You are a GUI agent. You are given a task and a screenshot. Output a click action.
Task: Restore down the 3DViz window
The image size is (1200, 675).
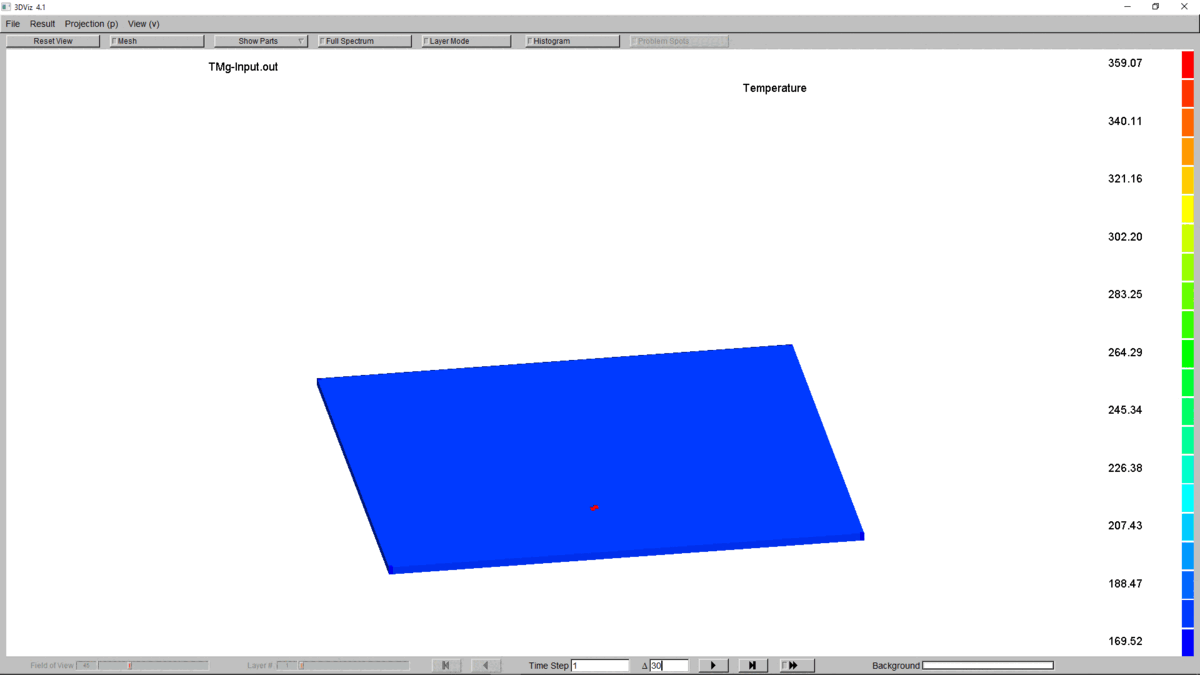coord(1155,7)
